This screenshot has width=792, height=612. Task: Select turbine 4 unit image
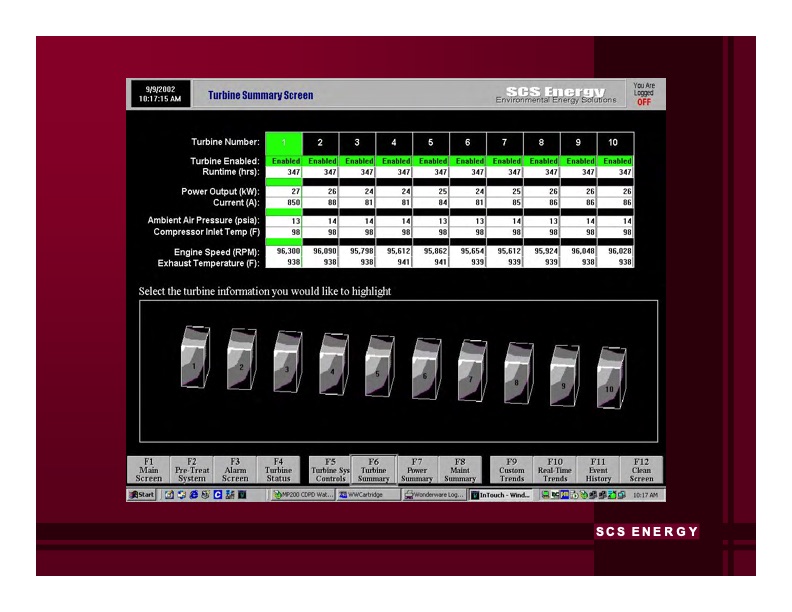coord(333,364)
